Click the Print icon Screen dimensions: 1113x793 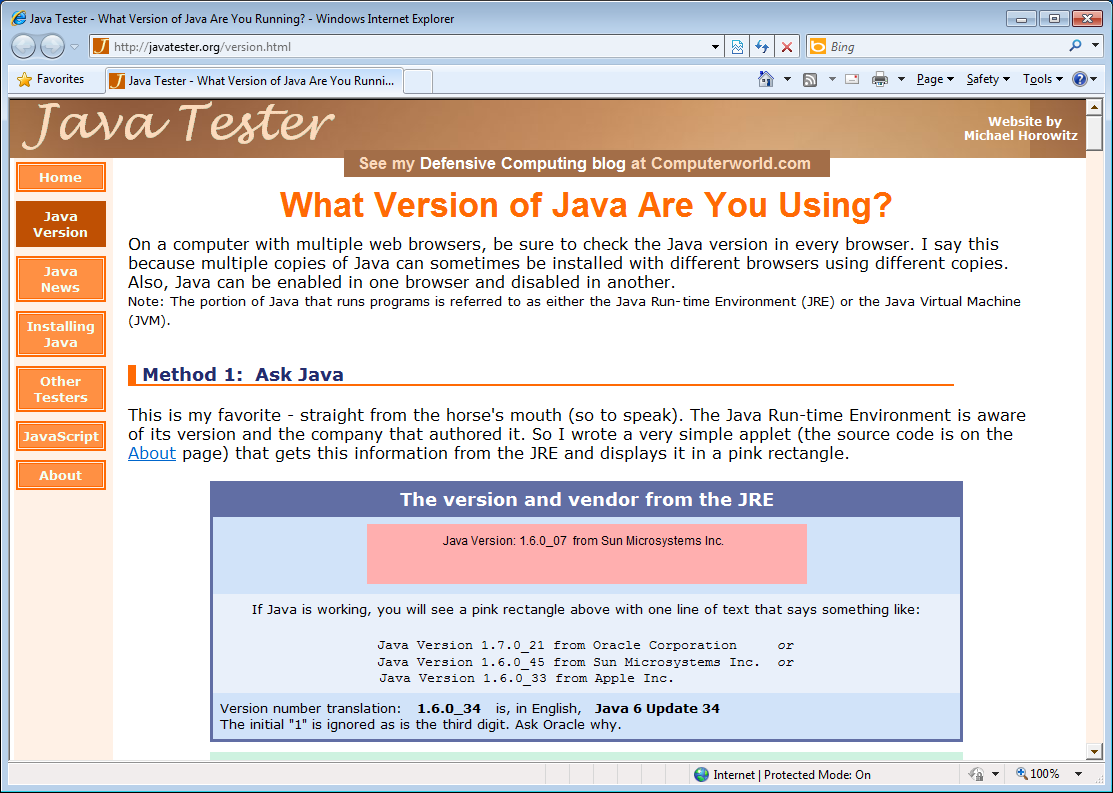879,80
